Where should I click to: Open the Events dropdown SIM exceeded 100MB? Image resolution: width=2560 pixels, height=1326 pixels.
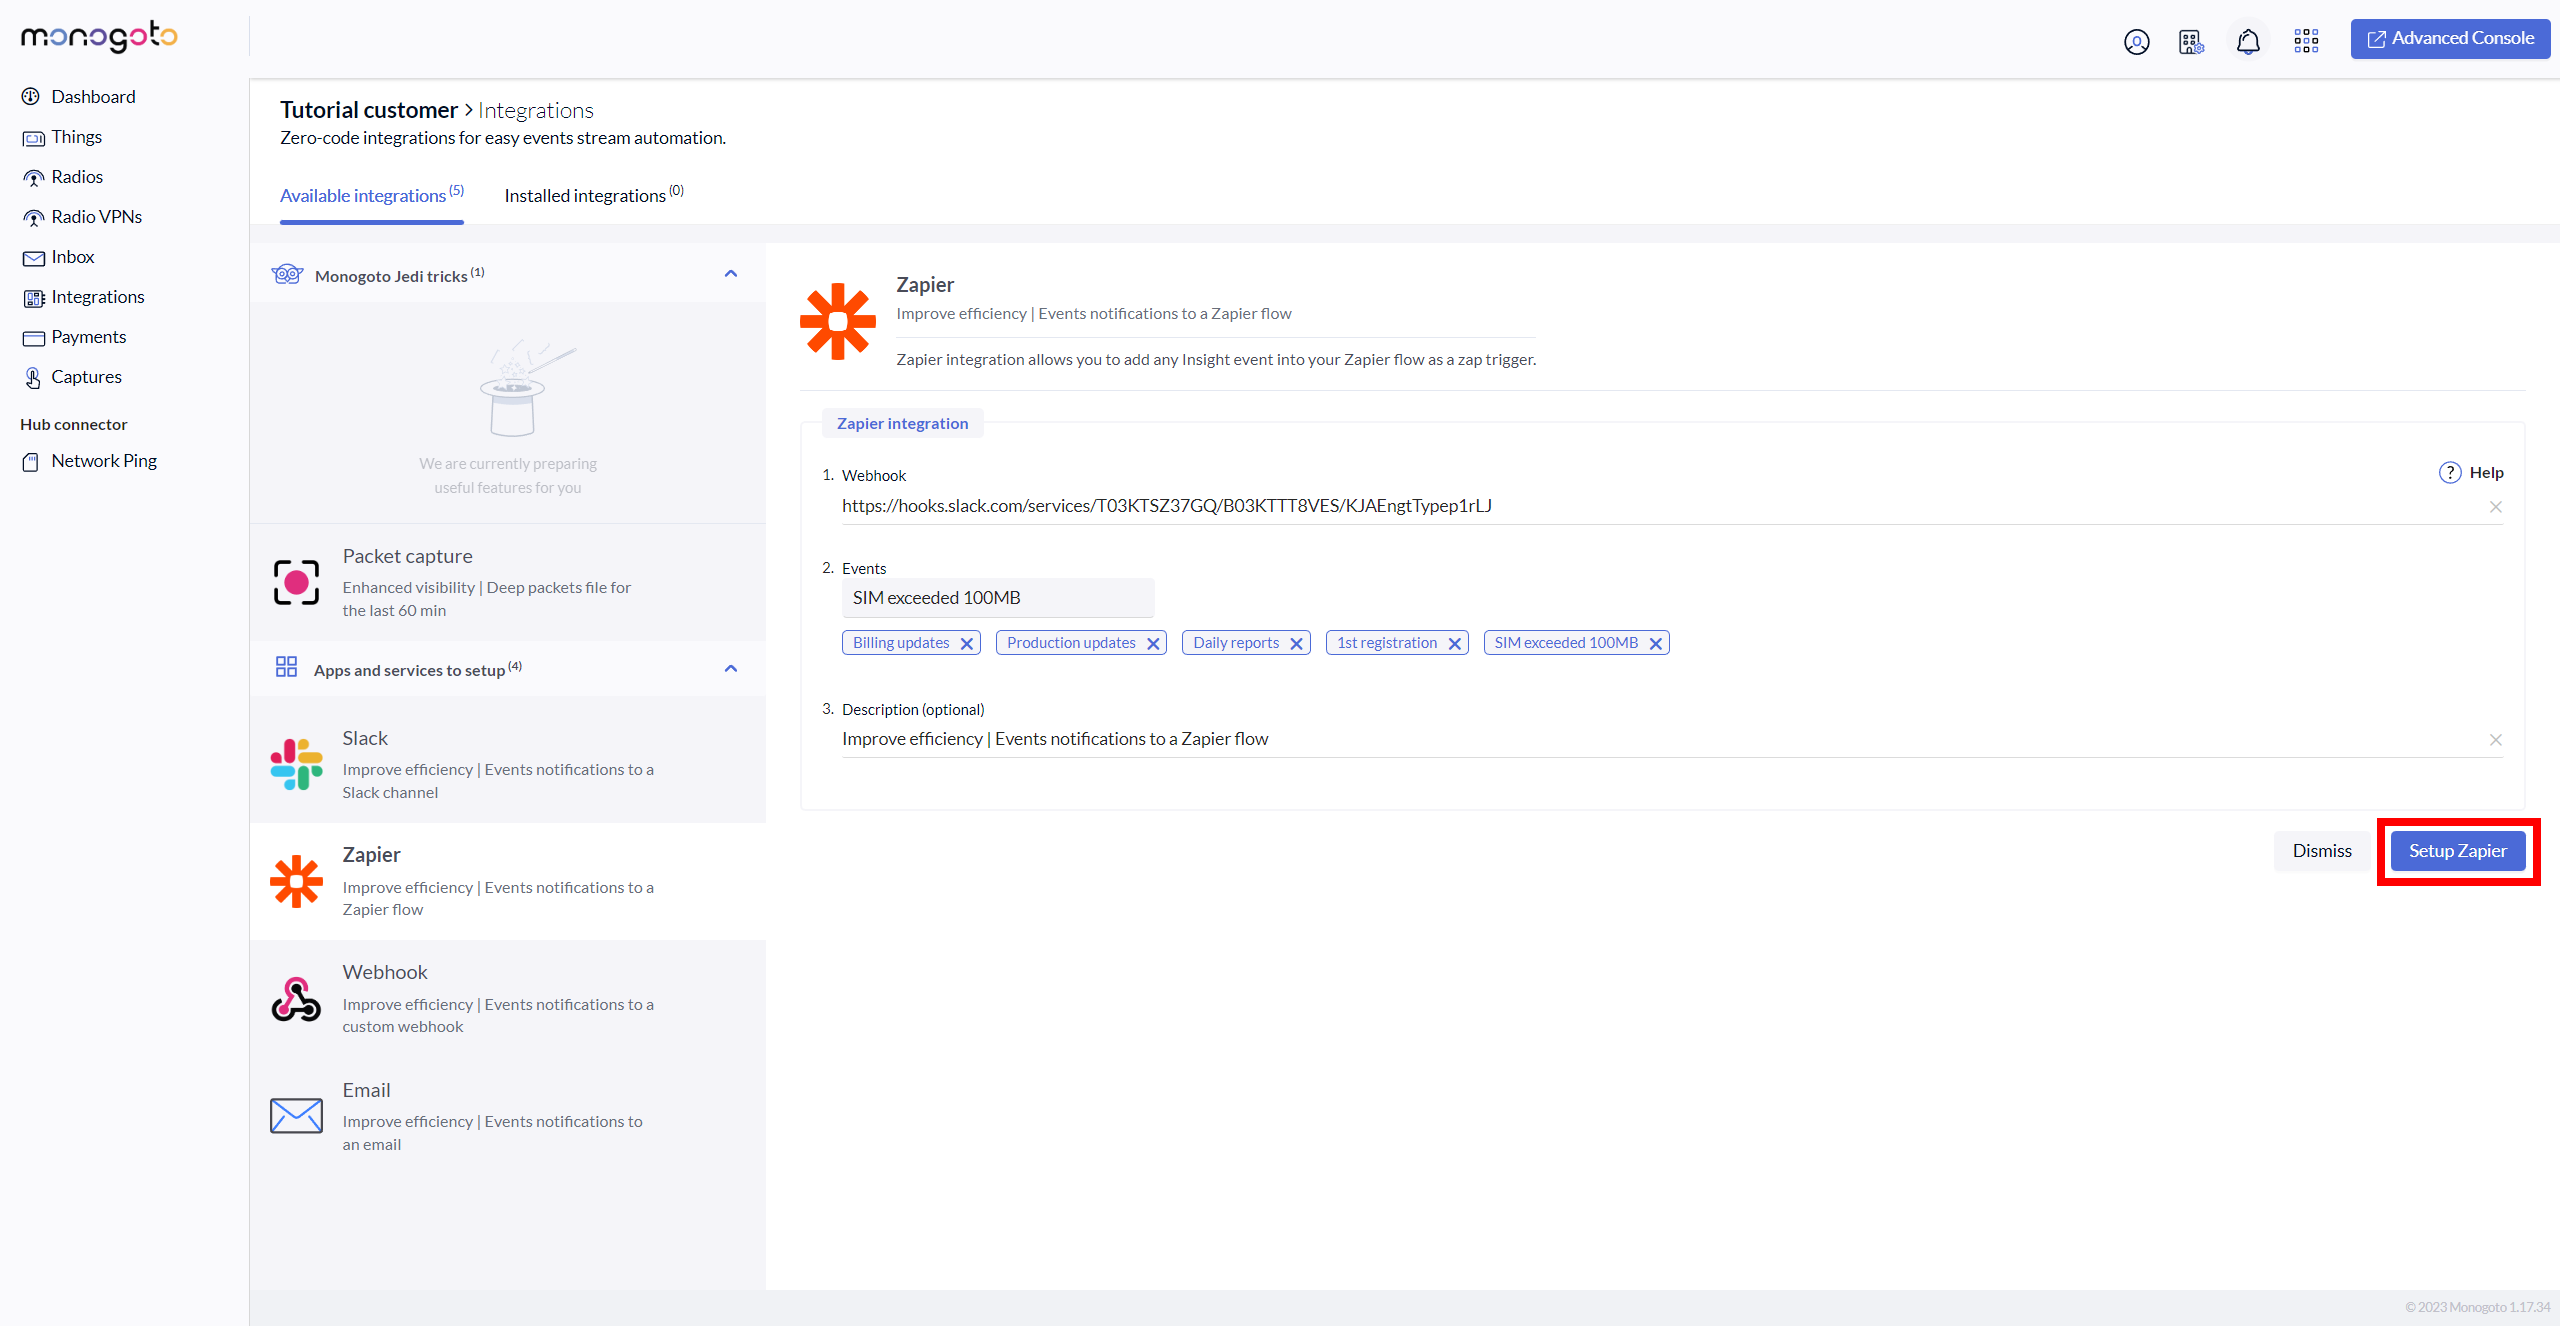(x=997, y=598)
